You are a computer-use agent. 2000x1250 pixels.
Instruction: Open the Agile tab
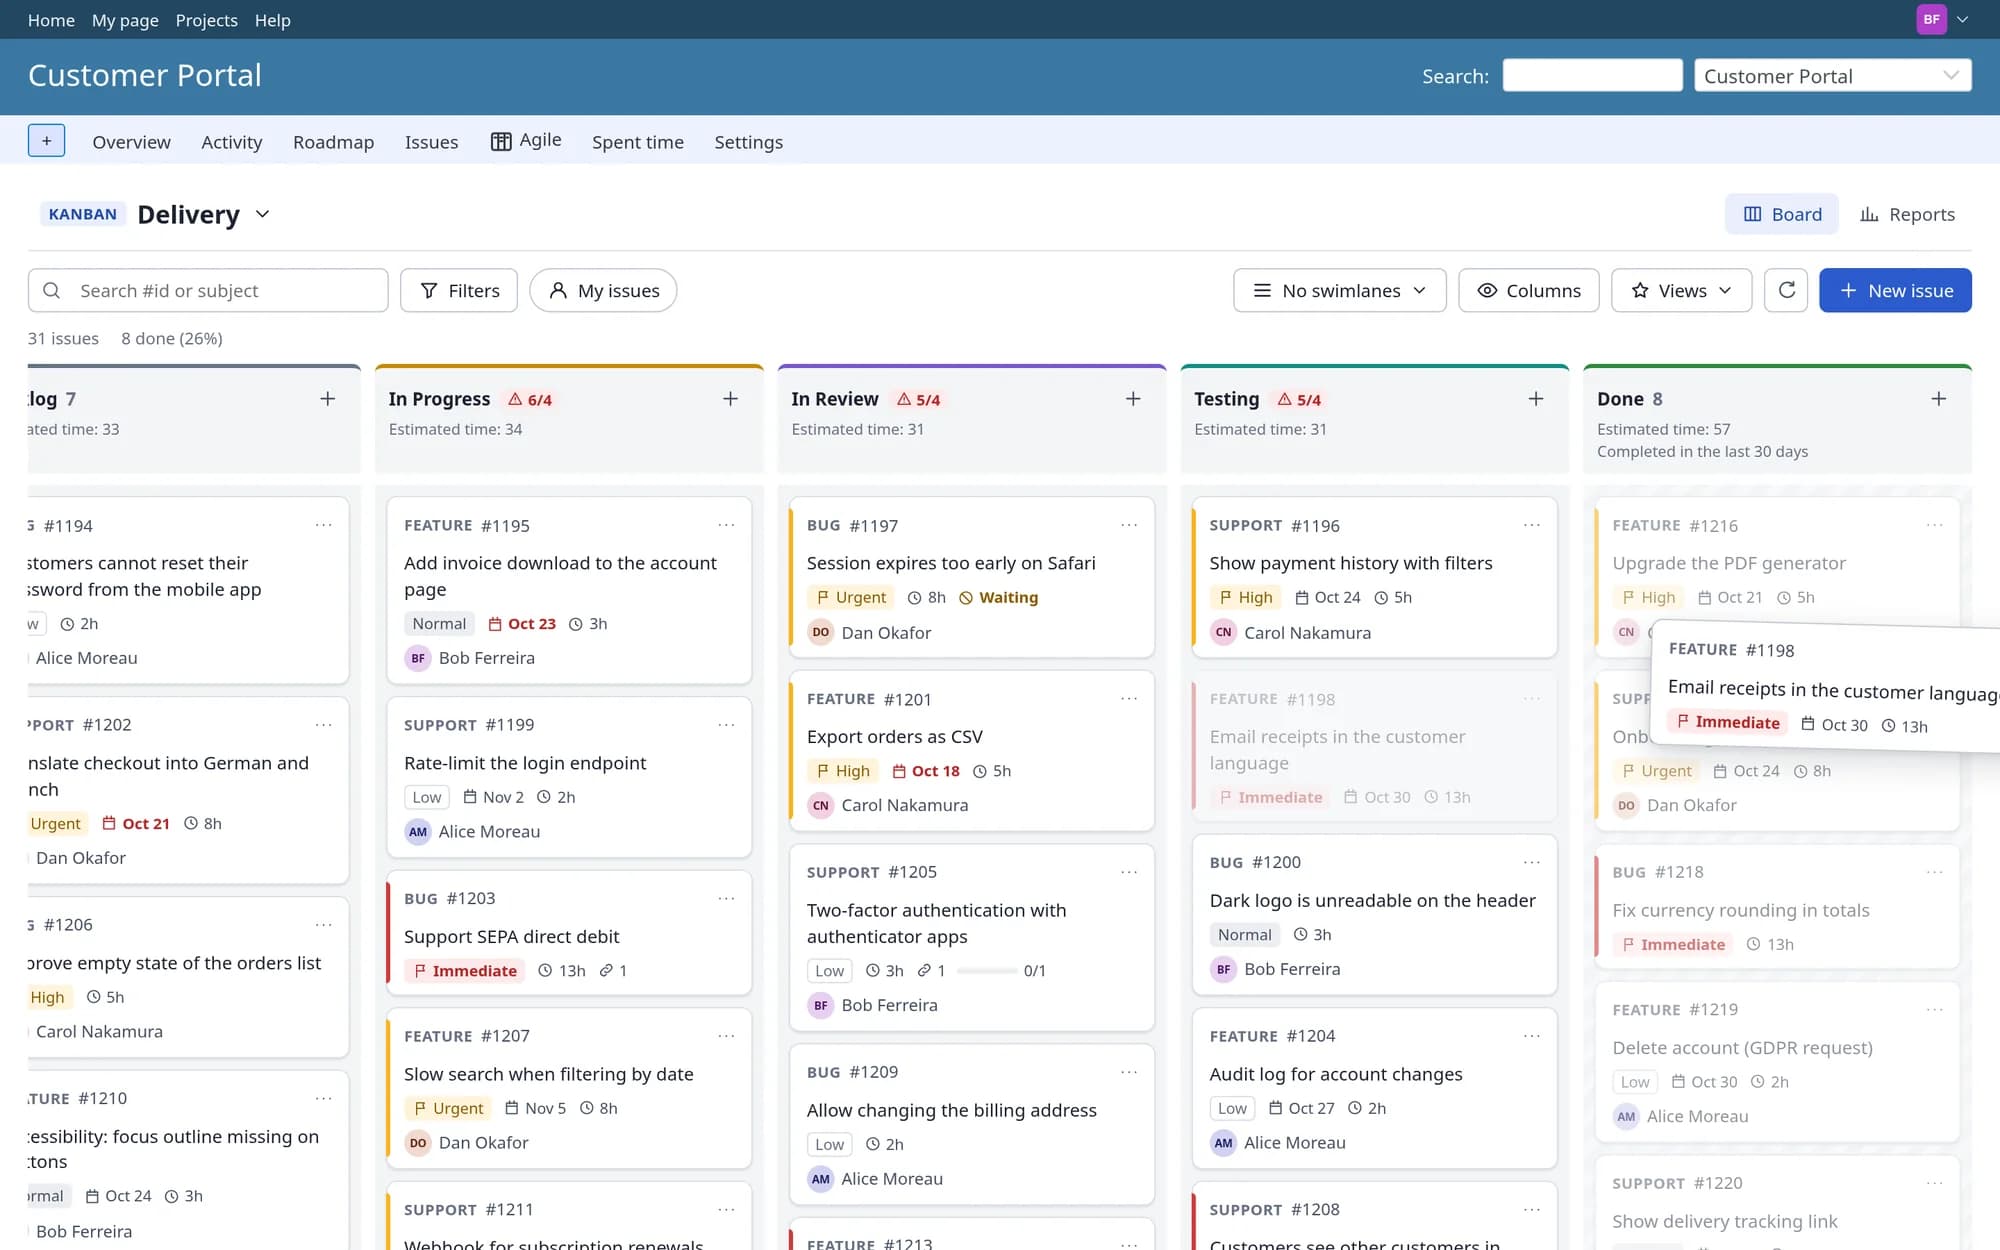point(526,141)
